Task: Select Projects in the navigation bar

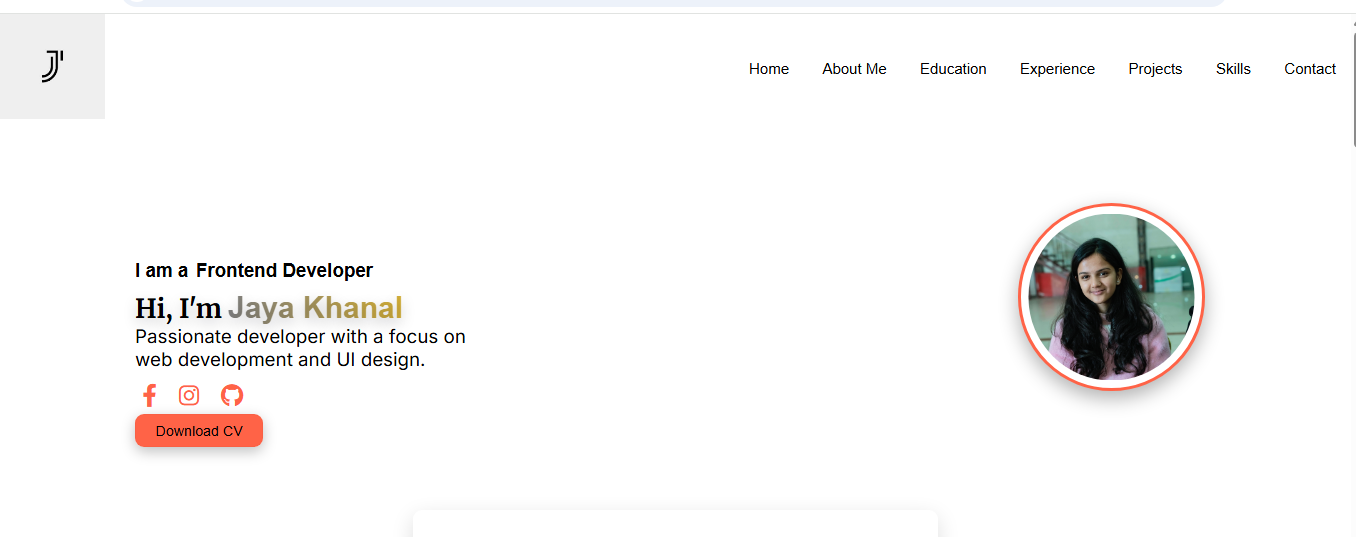Action: point(1155,69)
